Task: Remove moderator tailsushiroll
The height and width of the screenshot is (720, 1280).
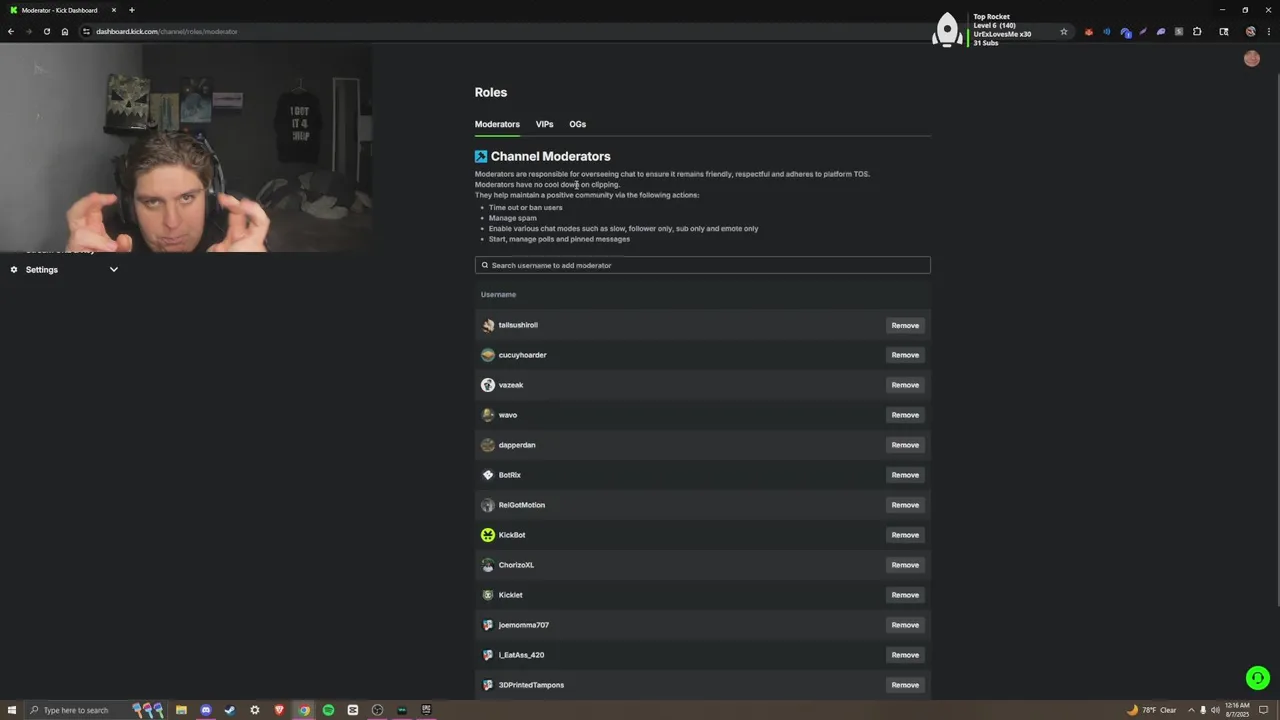Action: pos(905,325)
